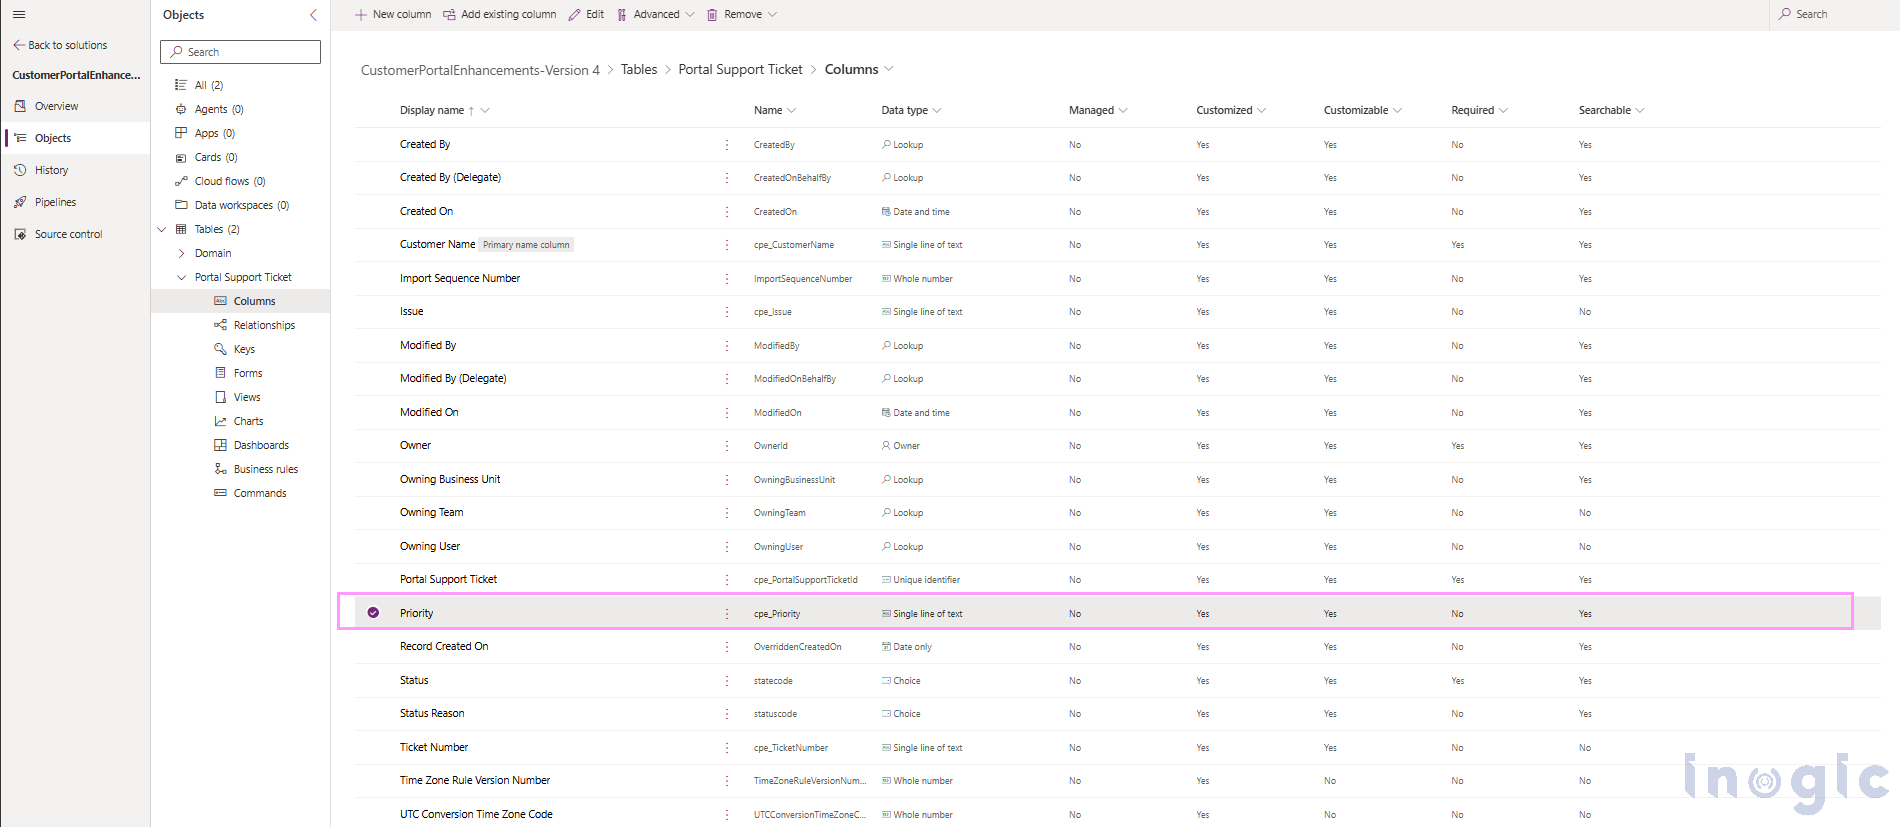Click the Tables breadcrumb link

(x=639, y=69)
